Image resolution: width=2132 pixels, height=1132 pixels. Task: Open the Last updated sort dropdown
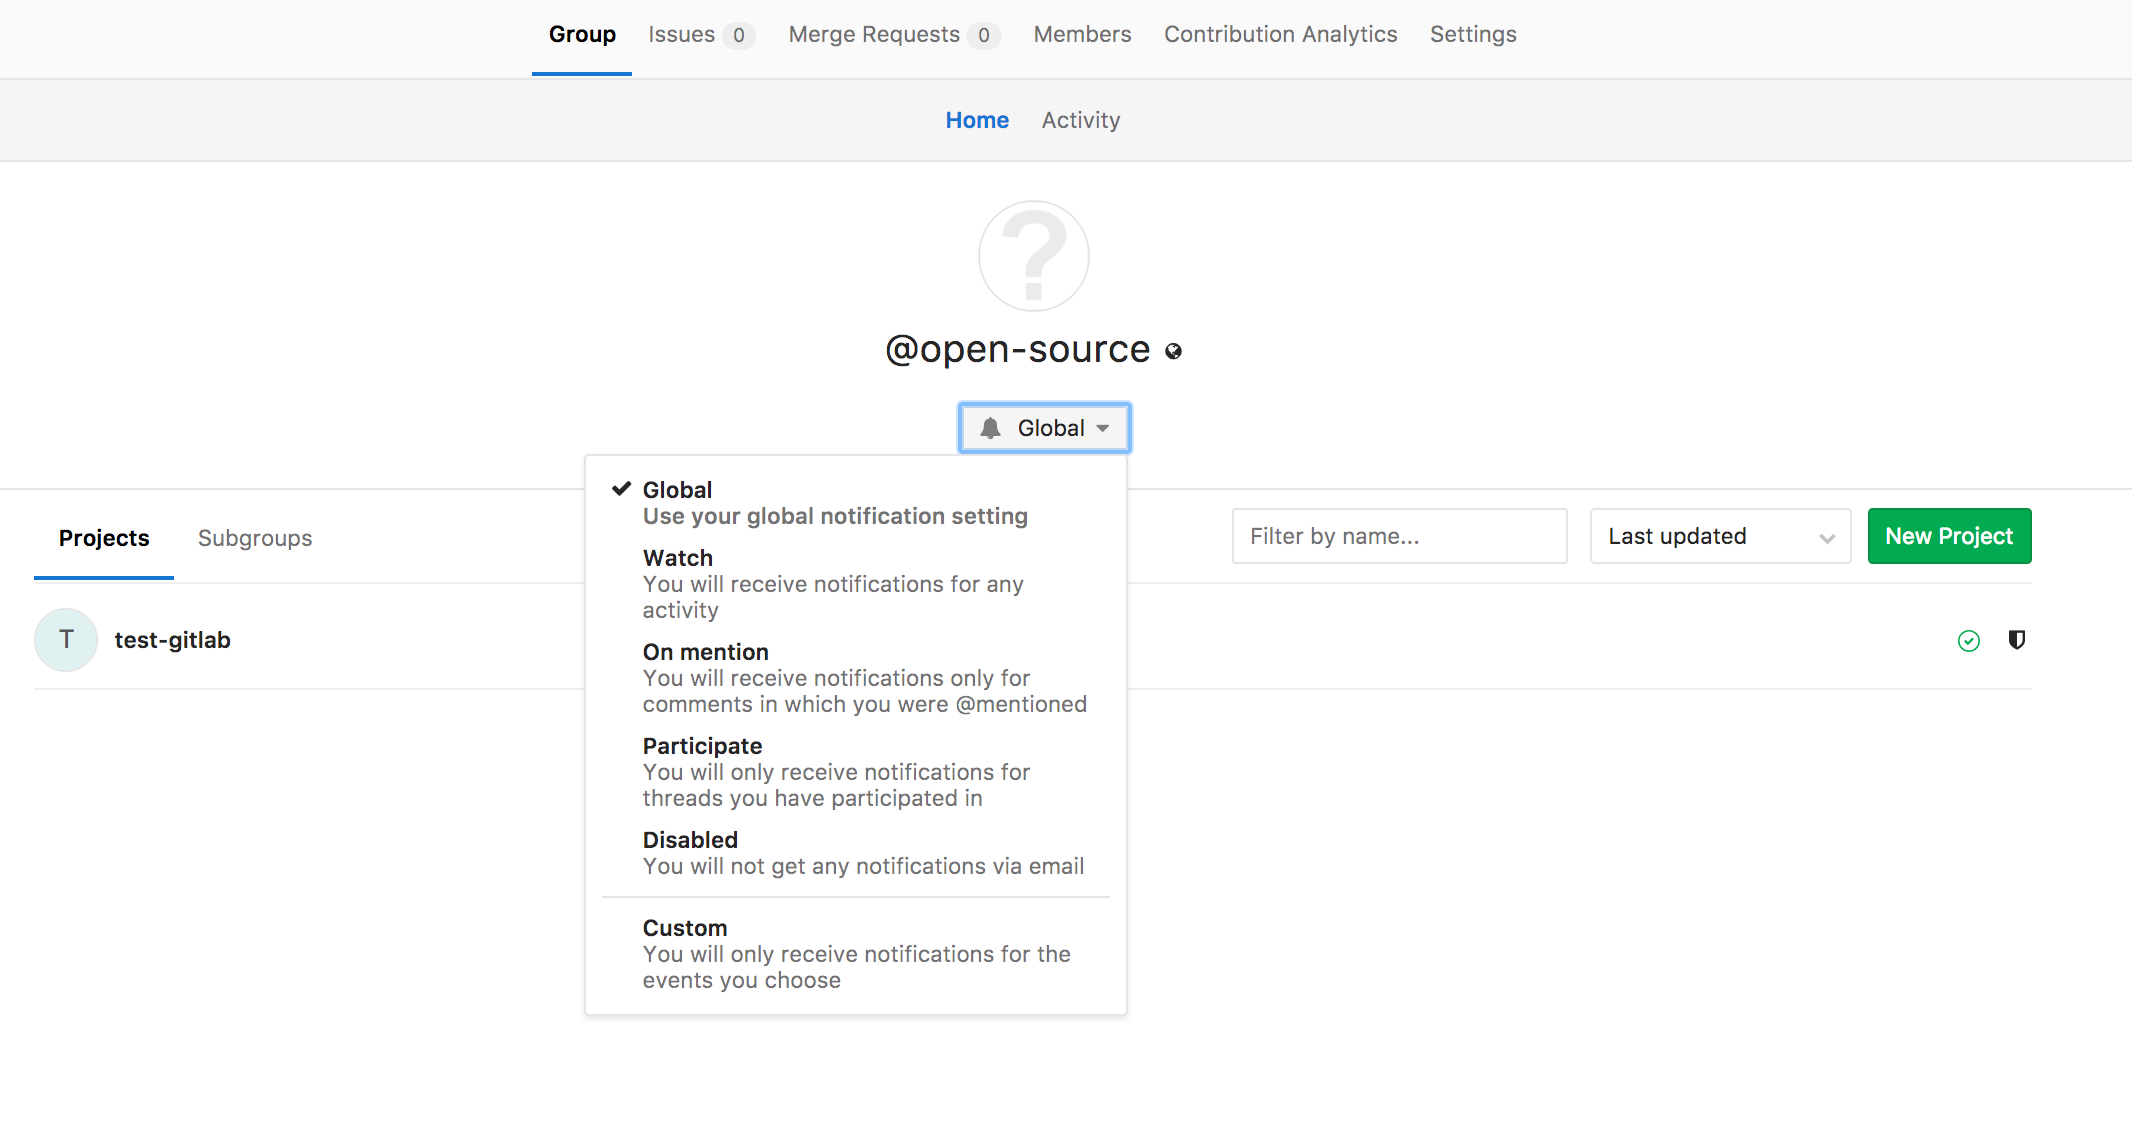click(1720, 536)
